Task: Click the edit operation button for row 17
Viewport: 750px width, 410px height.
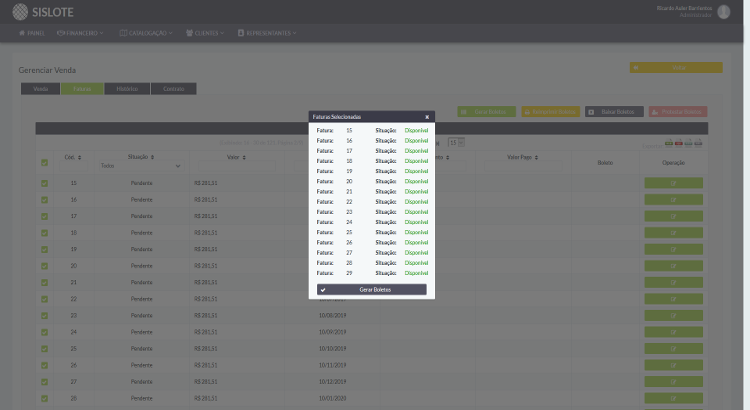Action: click(673, 216)
